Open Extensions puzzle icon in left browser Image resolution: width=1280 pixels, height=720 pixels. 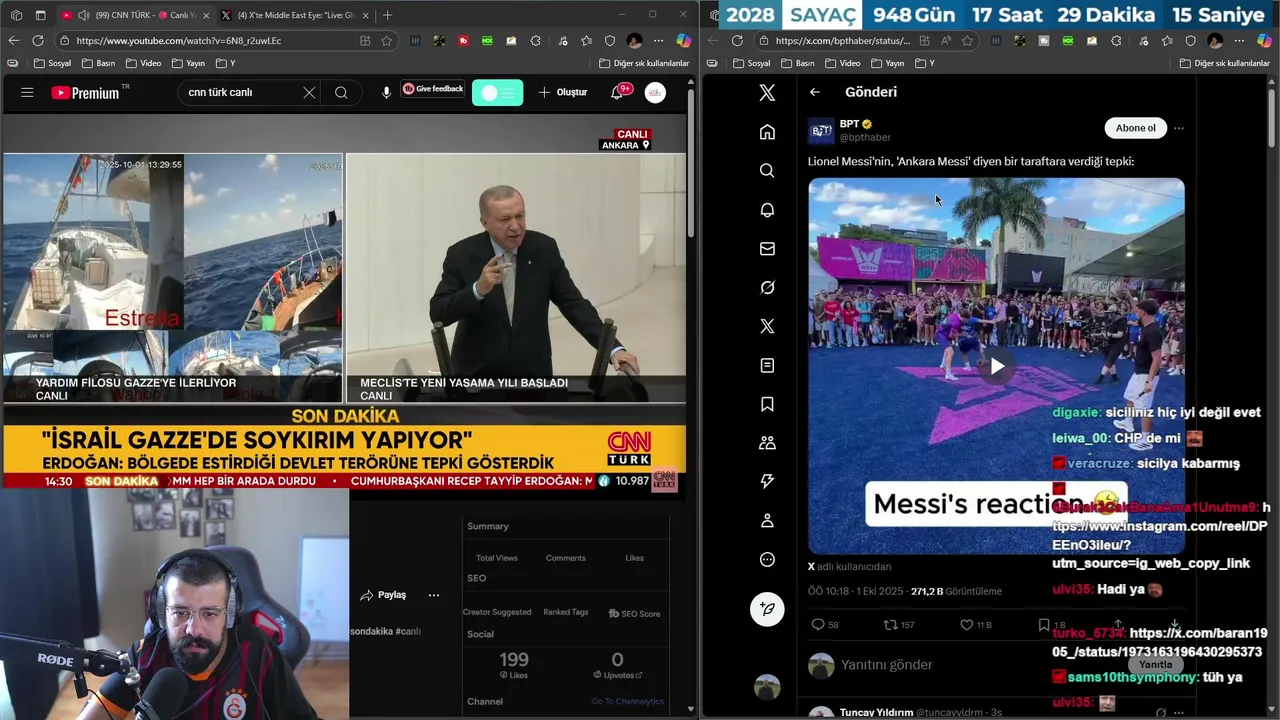pos(535,41)
